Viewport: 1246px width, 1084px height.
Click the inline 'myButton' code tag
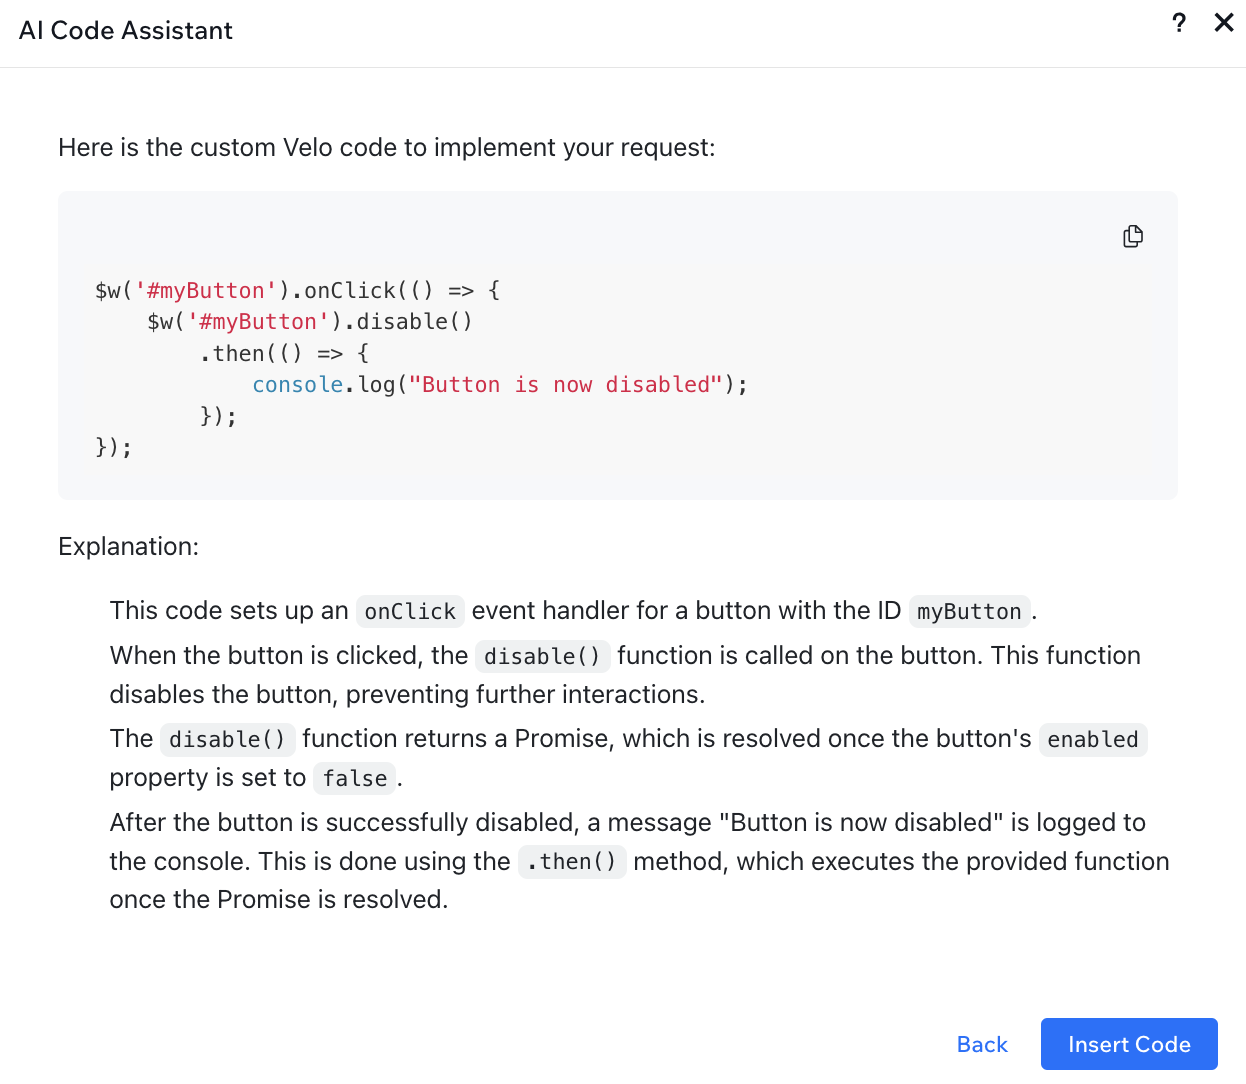click(x=969, y=611)
